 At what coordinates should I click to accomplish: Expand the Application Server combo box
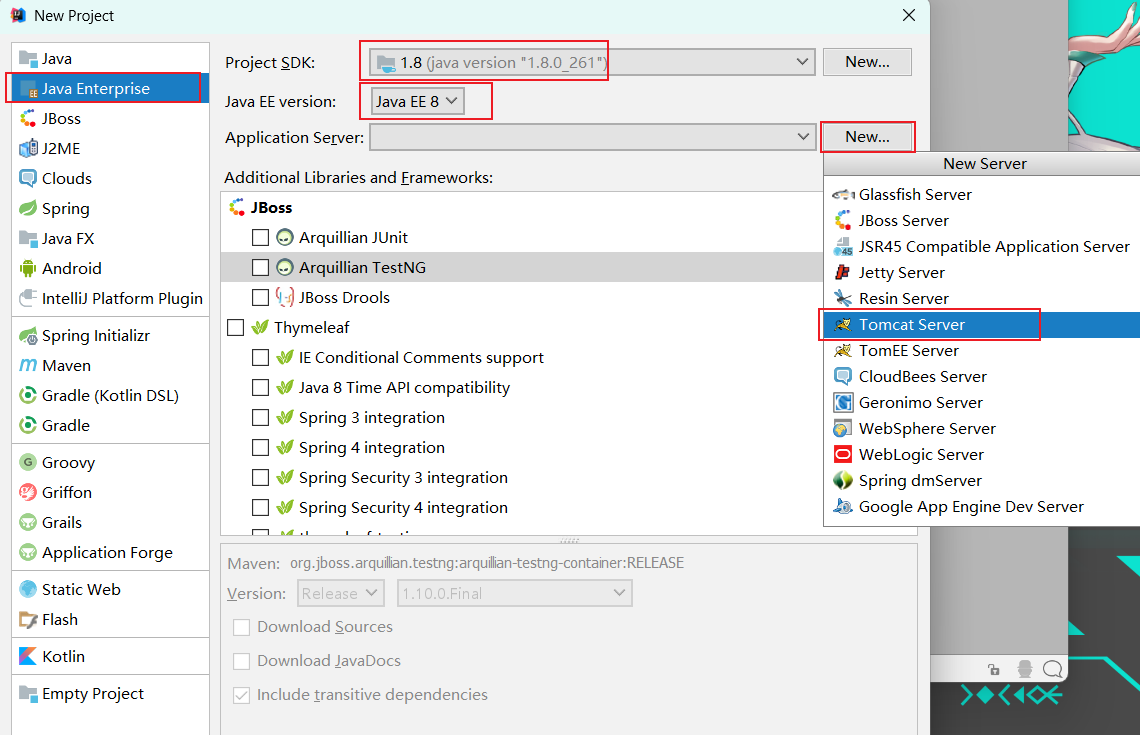tap(592, 137)
